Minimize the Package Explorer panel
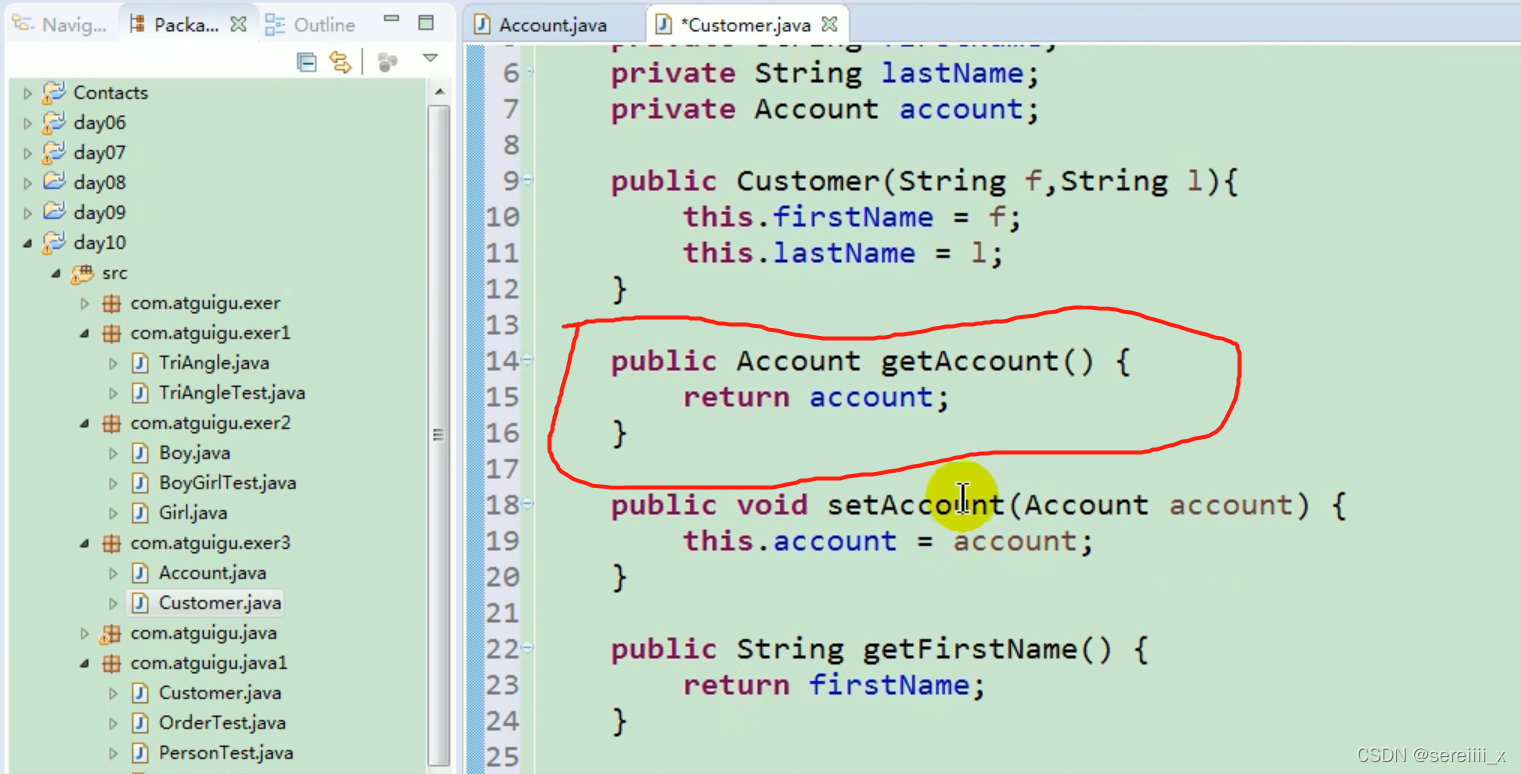1521x774 pixels. point(391,21)
